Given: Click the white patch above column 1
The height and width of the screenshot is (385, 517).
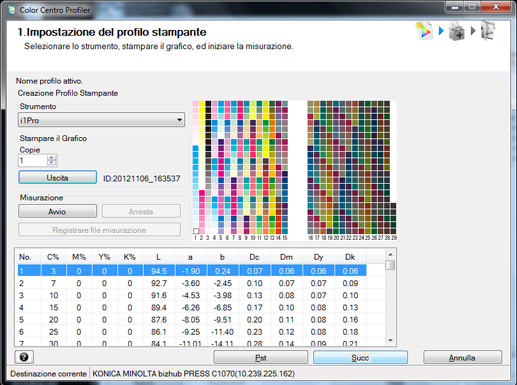Looking at the screenshot, I should (x=196, y=231).
